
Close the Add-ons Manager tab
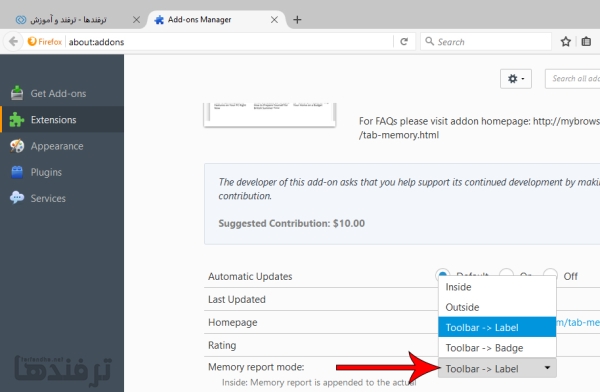[274, 20]
